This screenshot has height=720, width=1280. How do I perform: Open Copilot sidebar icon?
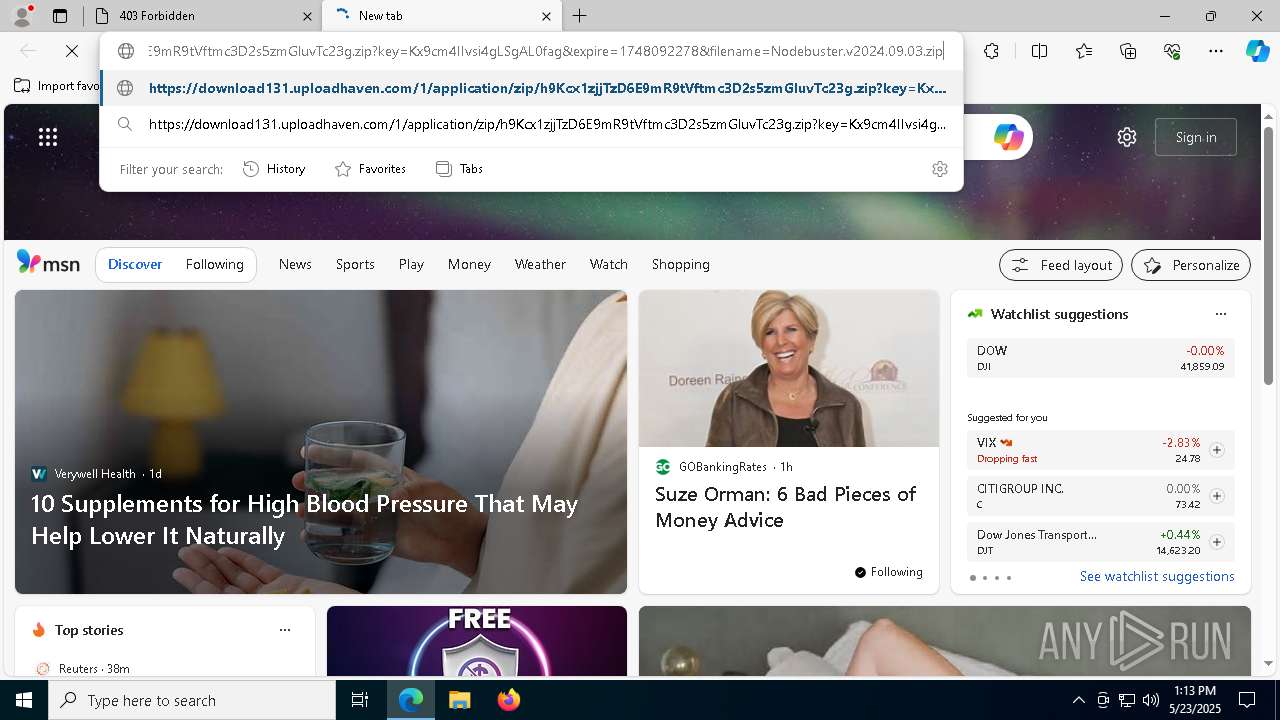coord(1257,51)
